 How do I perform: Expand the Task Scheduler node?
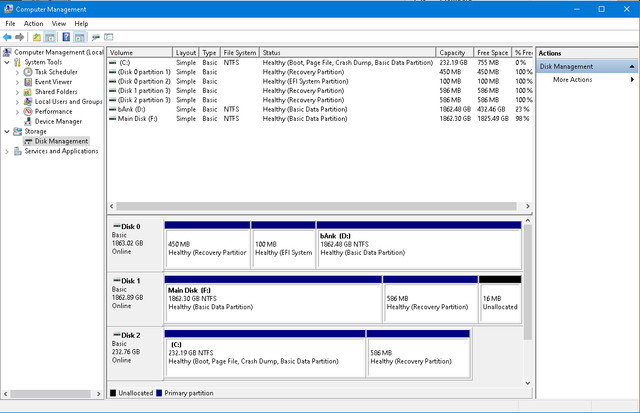(x=17, y=72)
